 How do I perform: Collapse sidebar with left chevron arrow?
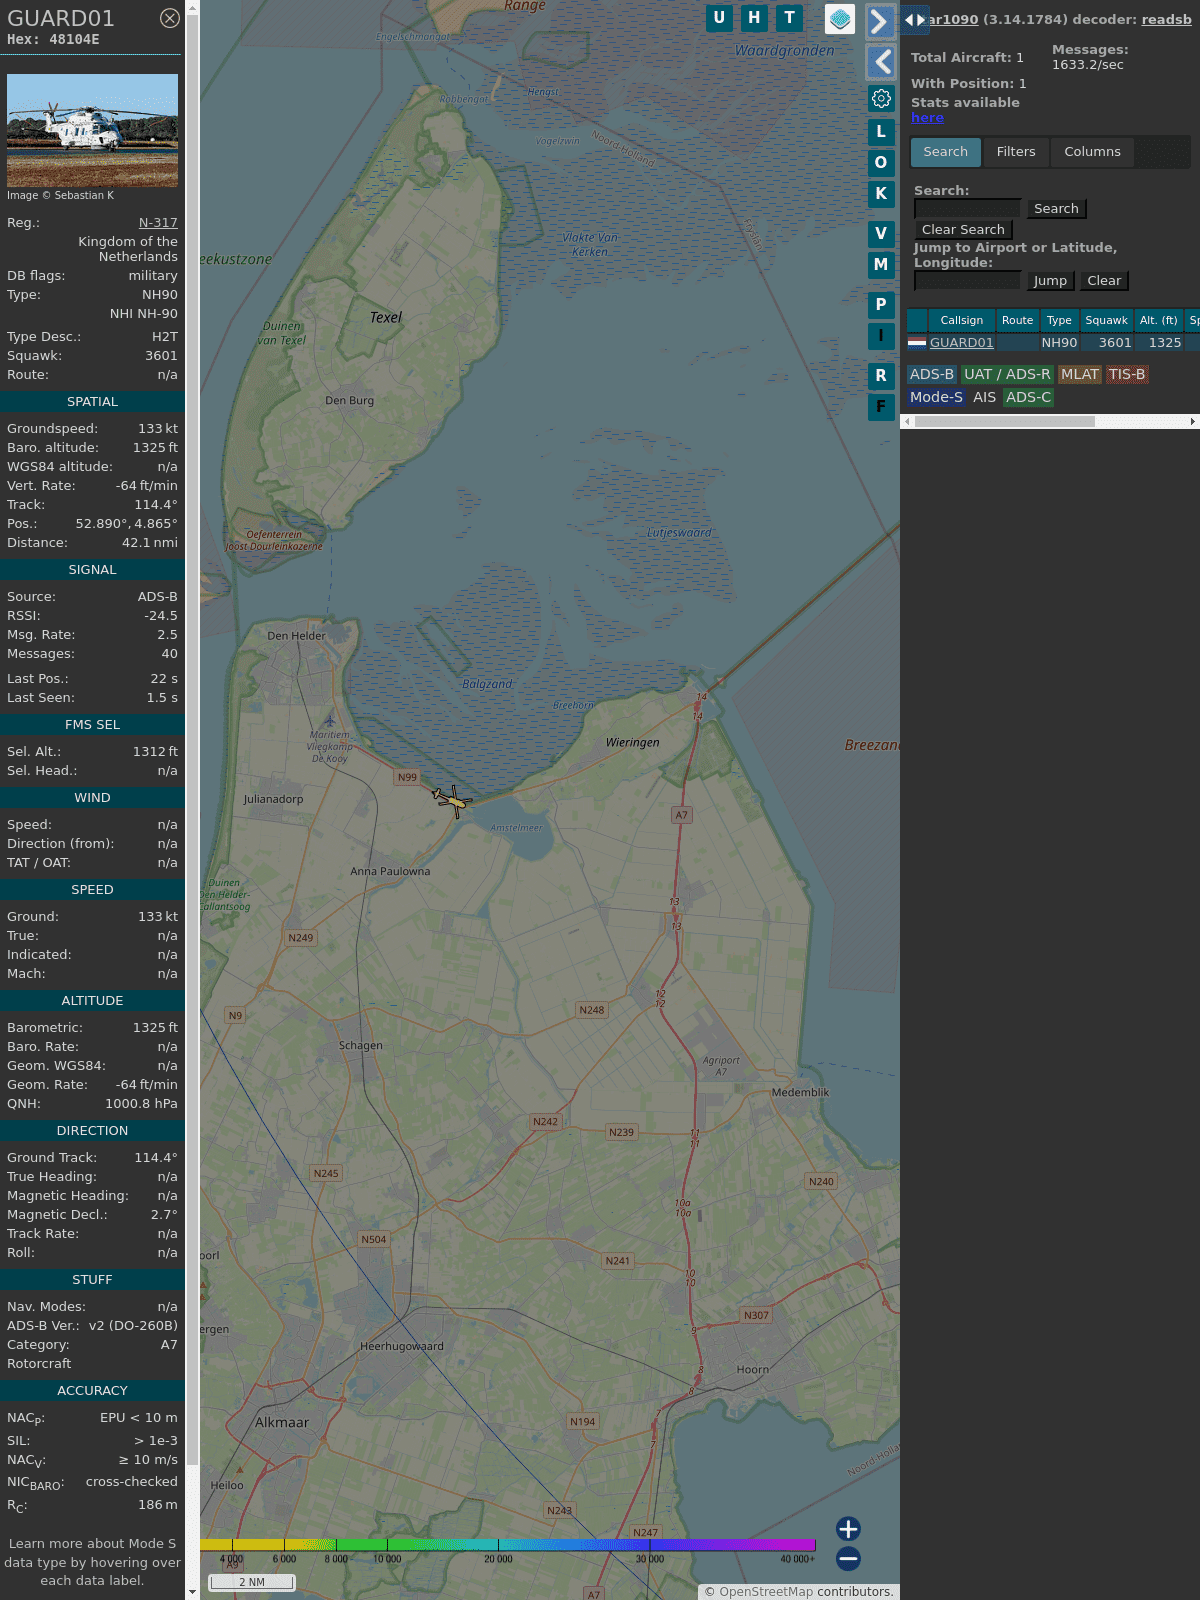click(881, 62)
